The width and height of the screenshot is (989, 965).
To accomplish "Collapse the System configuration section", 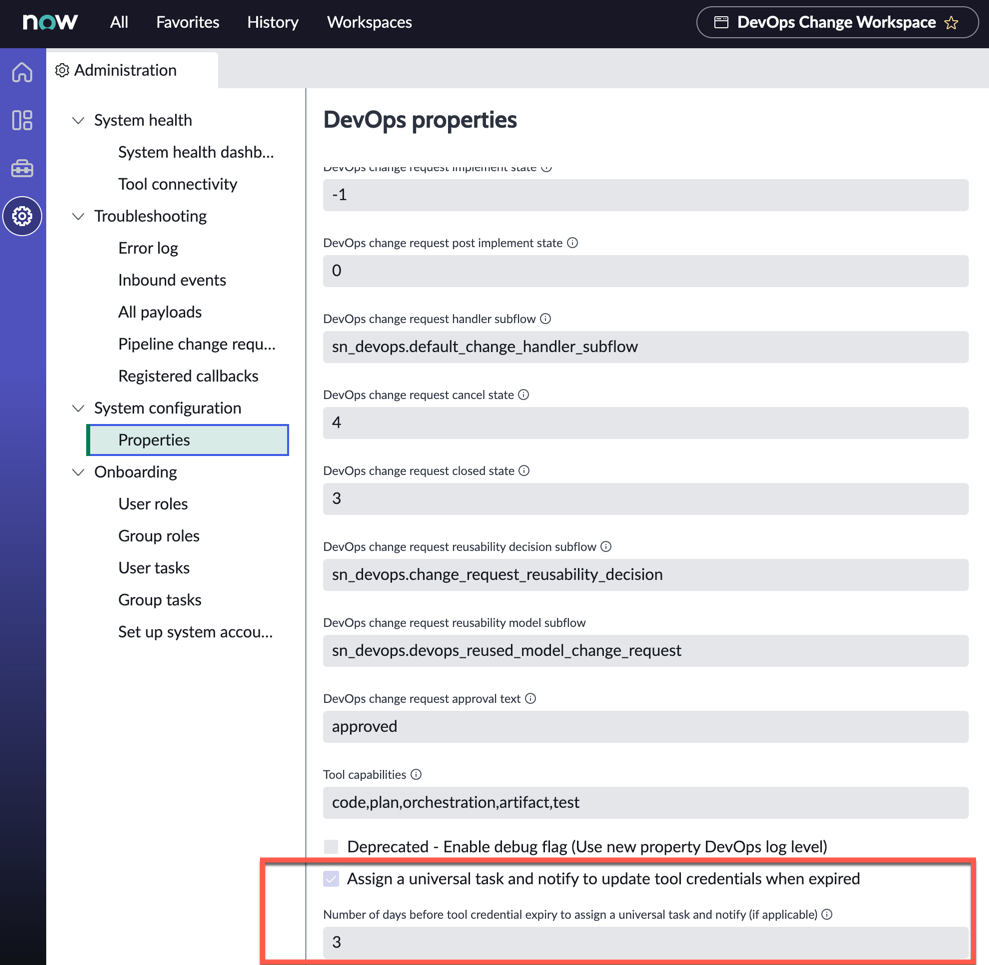I will tap(78, 408).
